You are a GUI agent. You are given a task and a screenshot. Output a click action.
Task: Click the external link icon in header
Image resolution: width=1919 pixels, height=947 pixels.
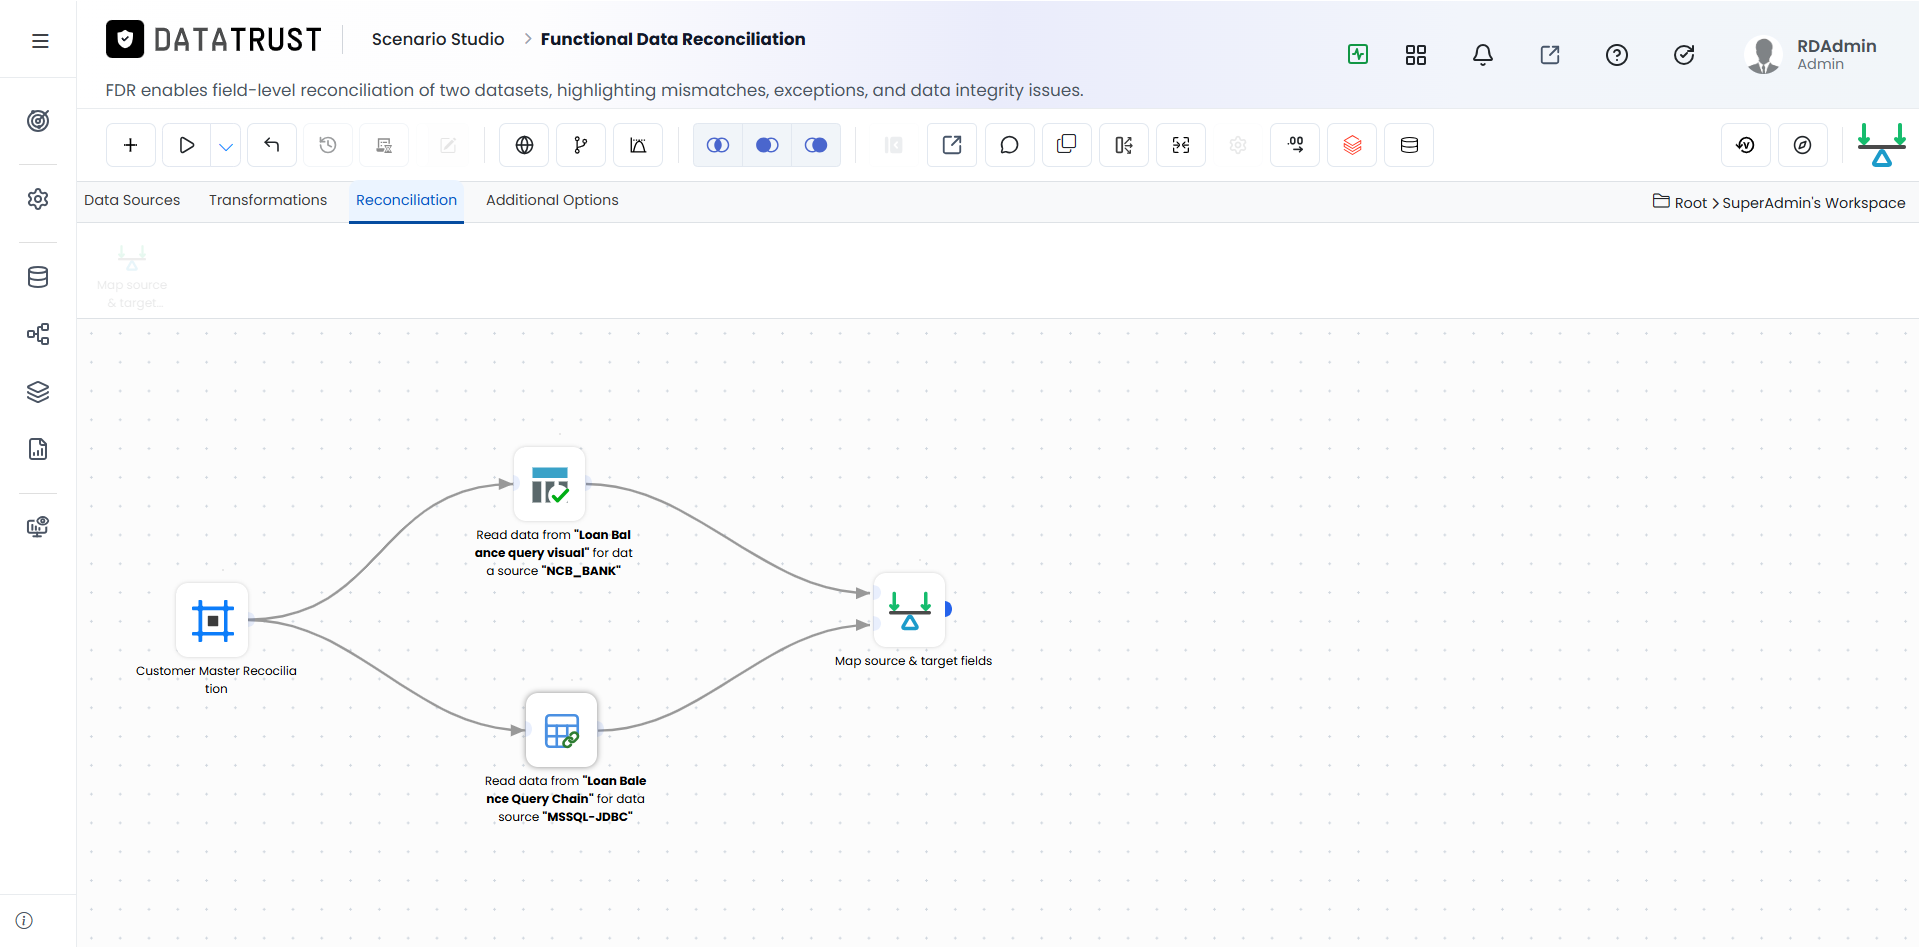[x=1550, y=55]
